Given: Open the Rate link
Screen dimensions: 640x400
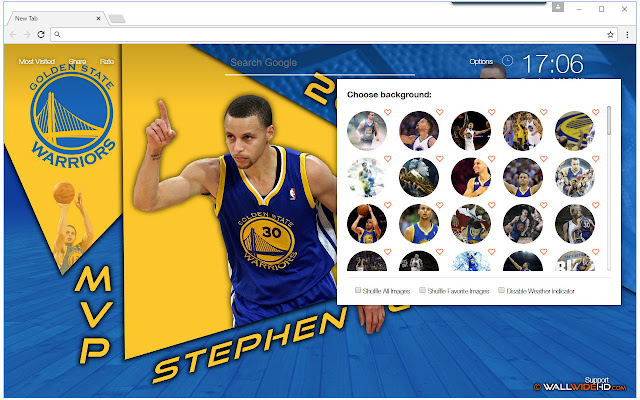Looking at the screenshot, I should (107, 62).
